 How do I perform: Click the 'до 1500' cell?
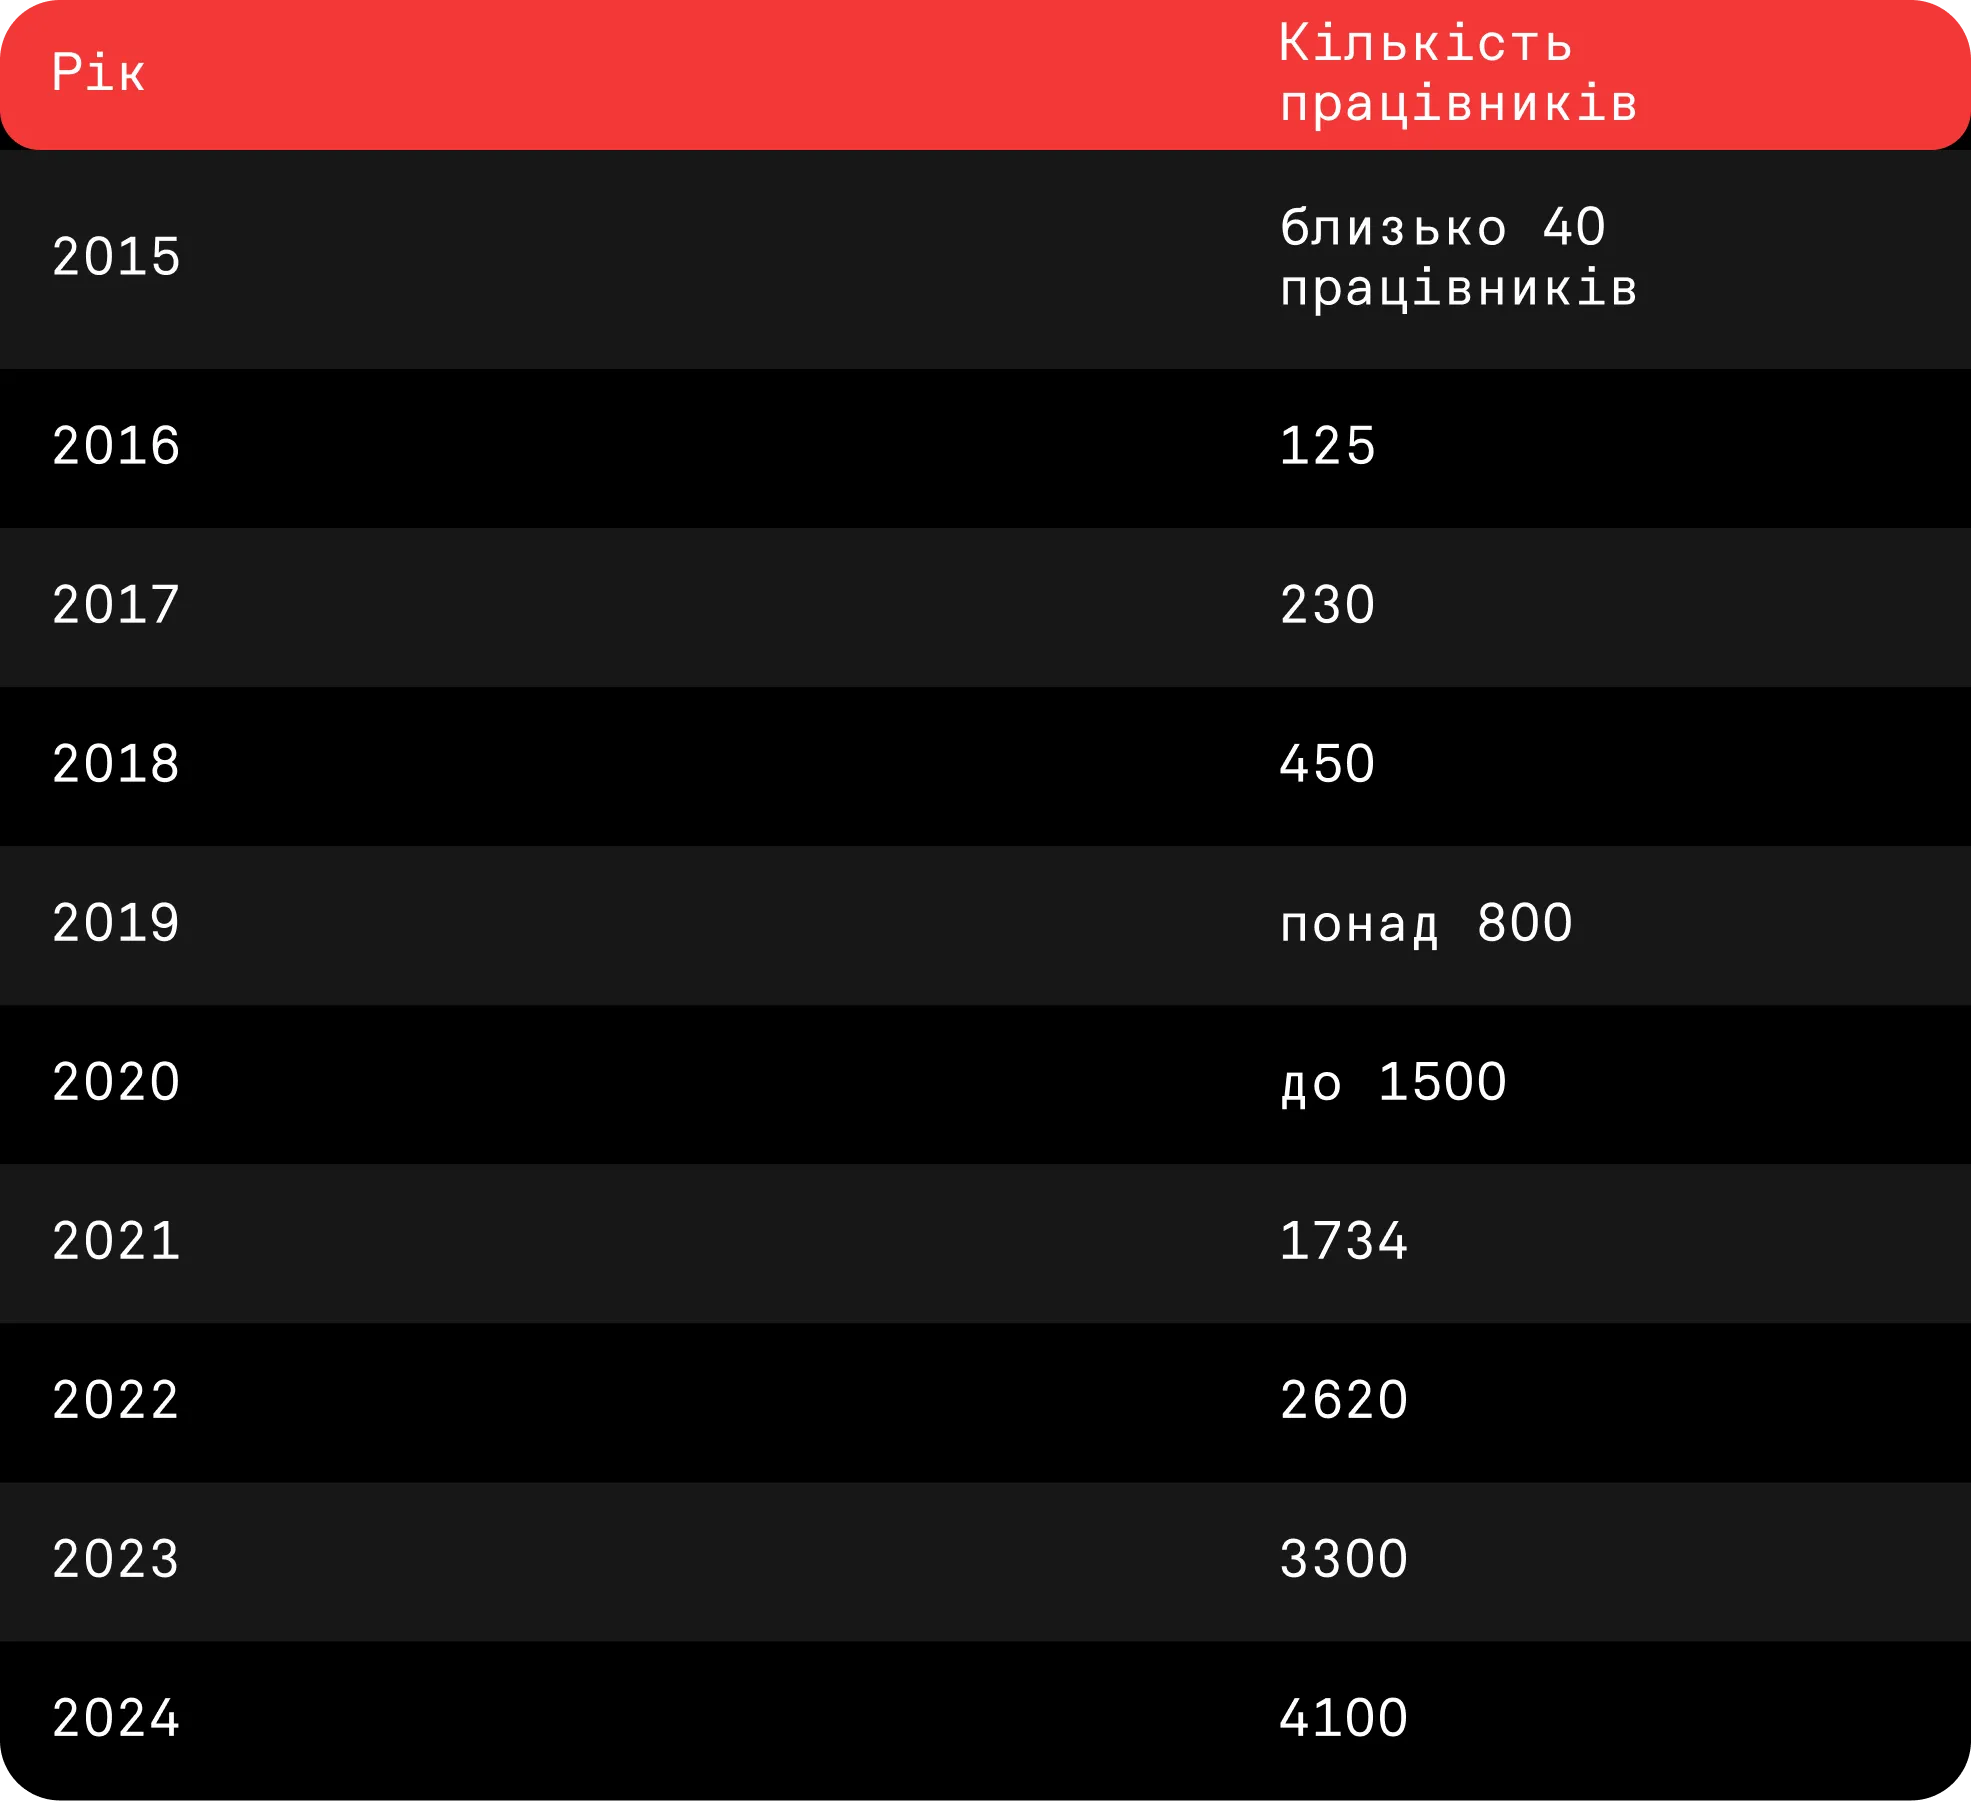coord(1393,1083)
